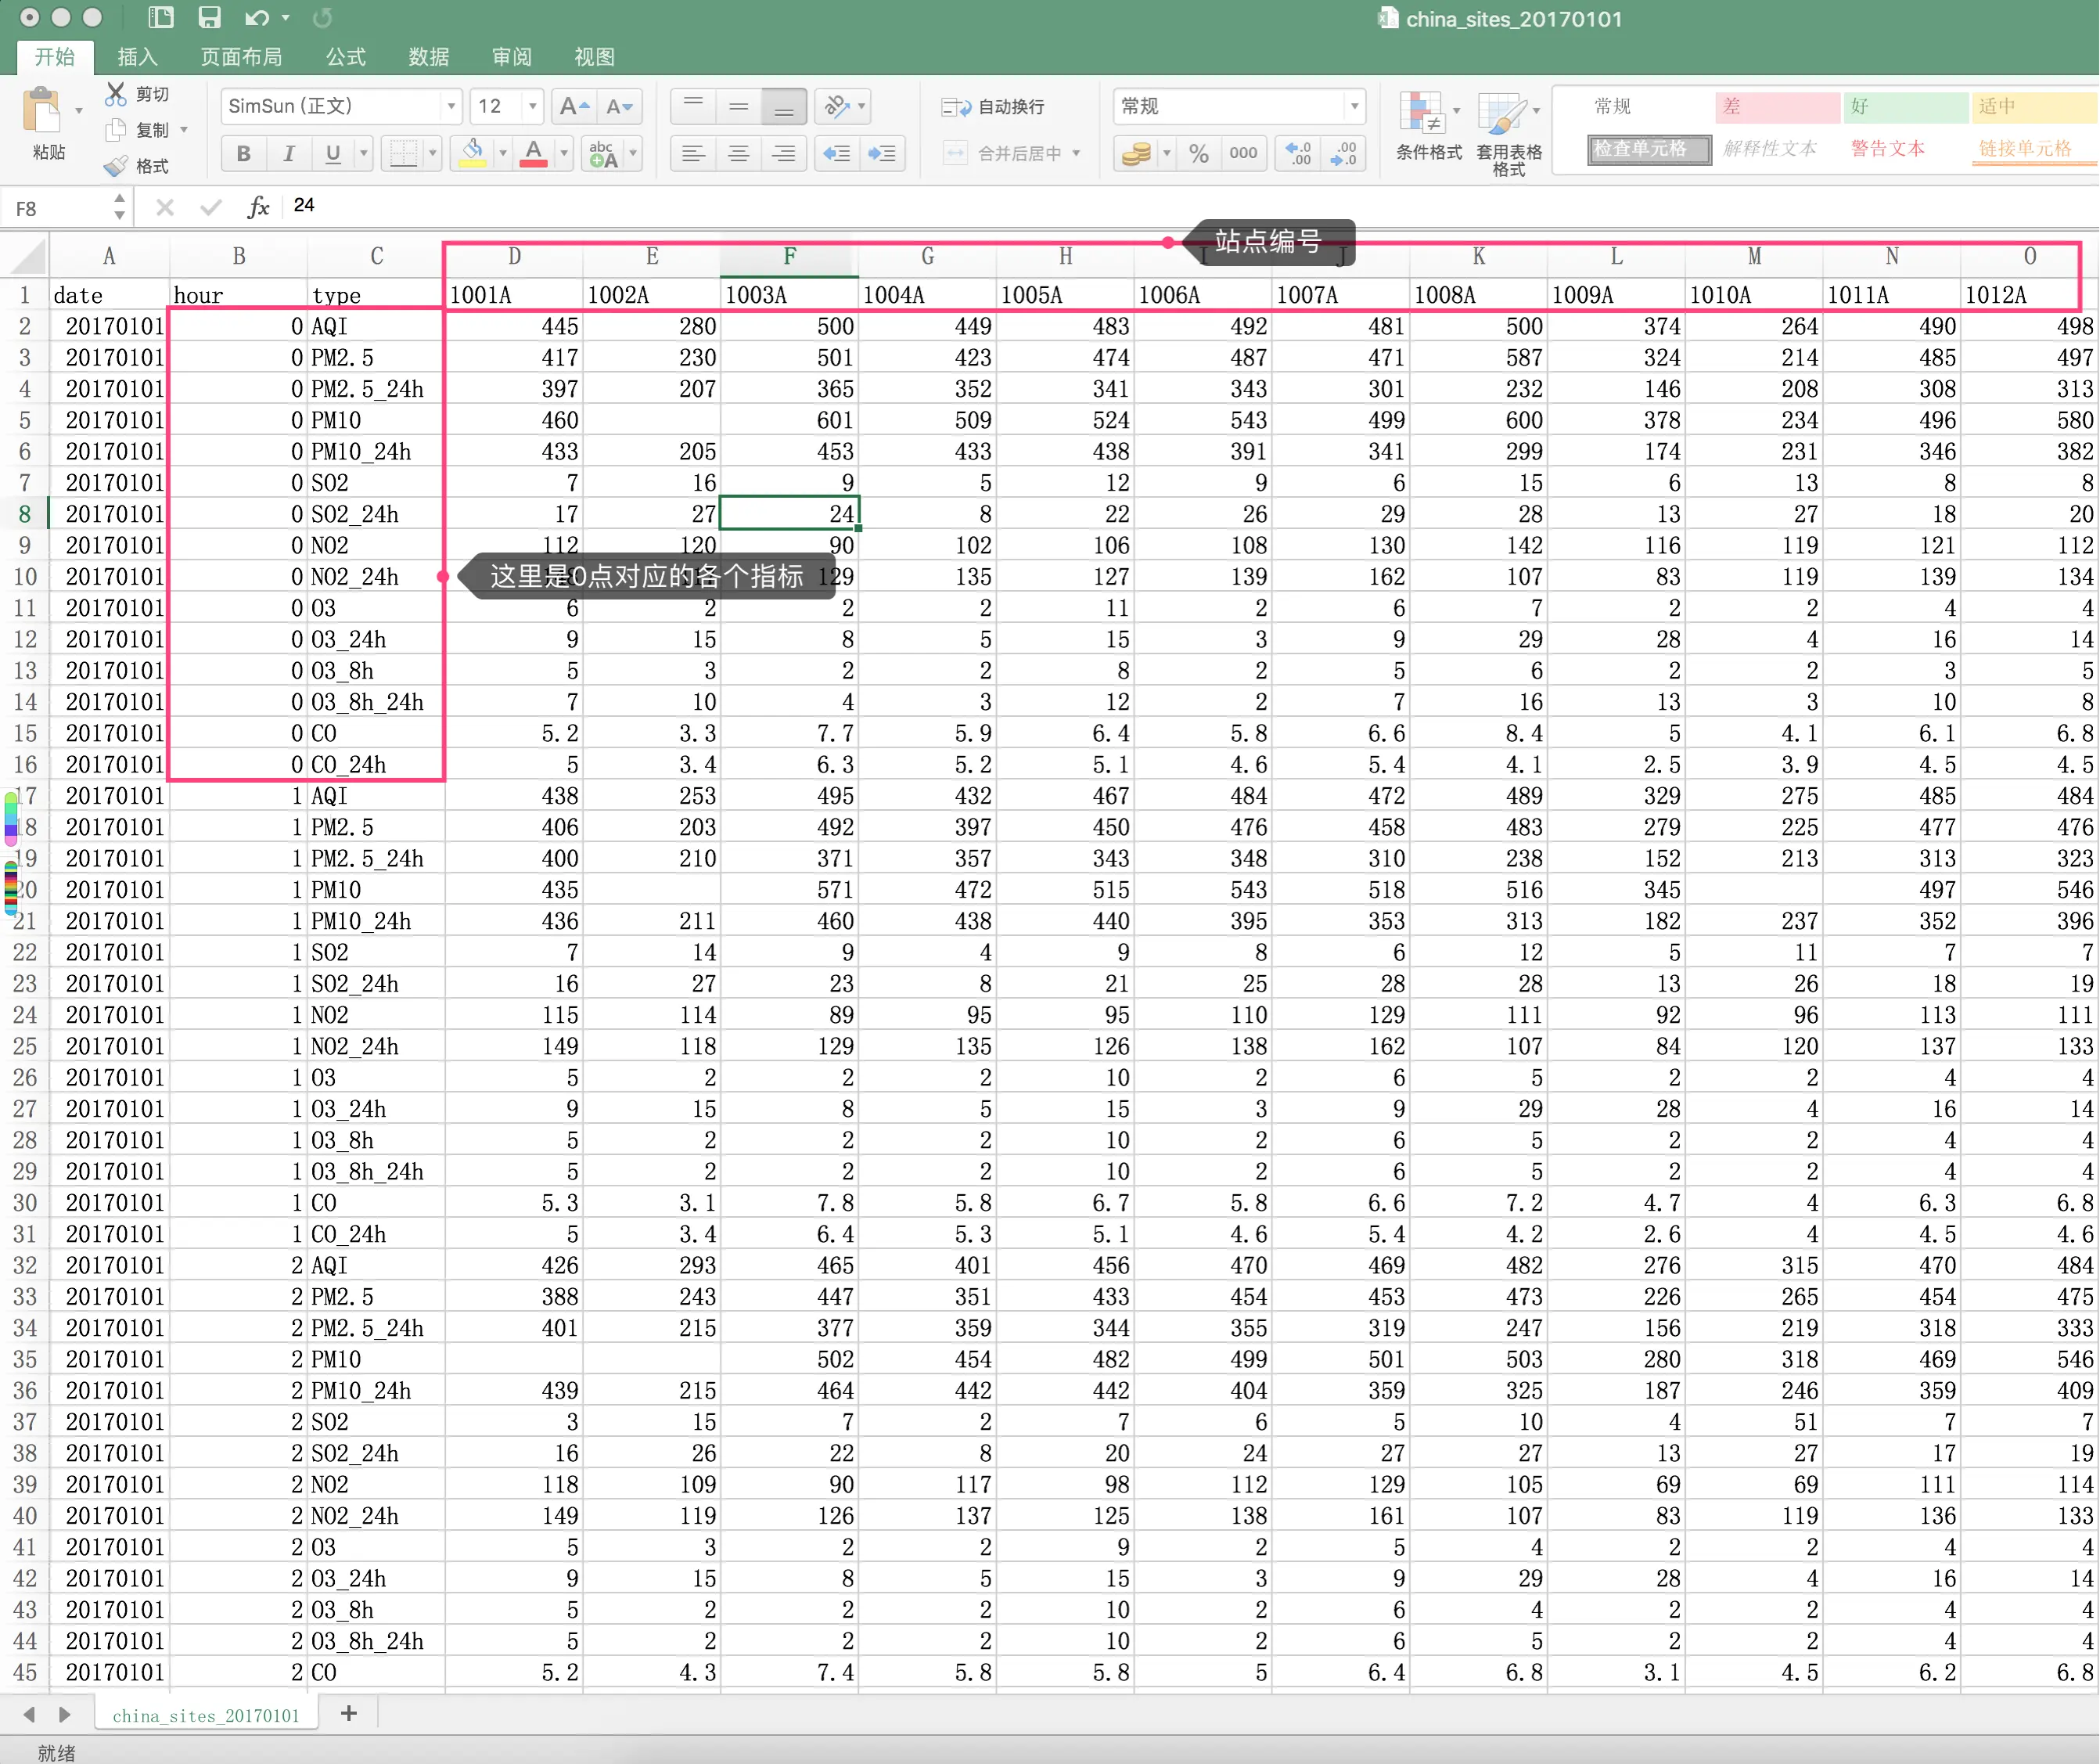Click the Format Painter brush icon
This screenshot has width=2100, height=1764.
tap(116, 166)
